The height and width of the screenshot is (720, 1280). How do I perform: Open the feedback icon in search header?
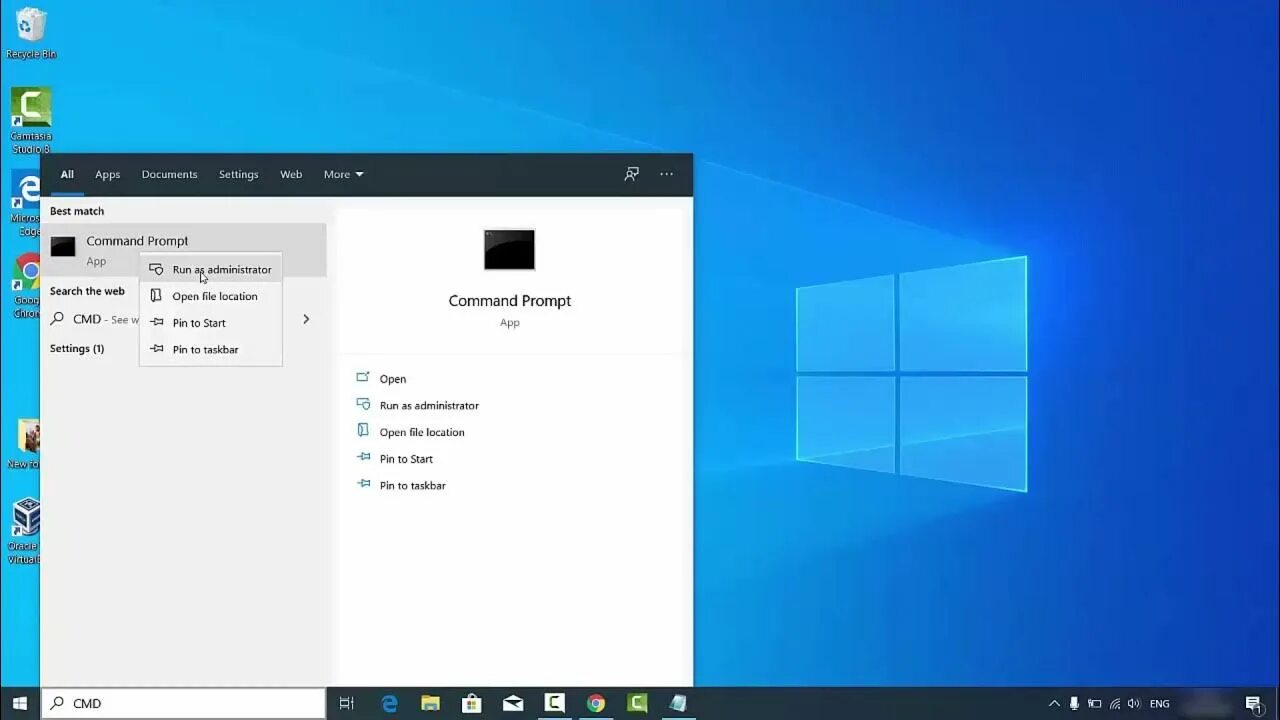pos(631,174)
